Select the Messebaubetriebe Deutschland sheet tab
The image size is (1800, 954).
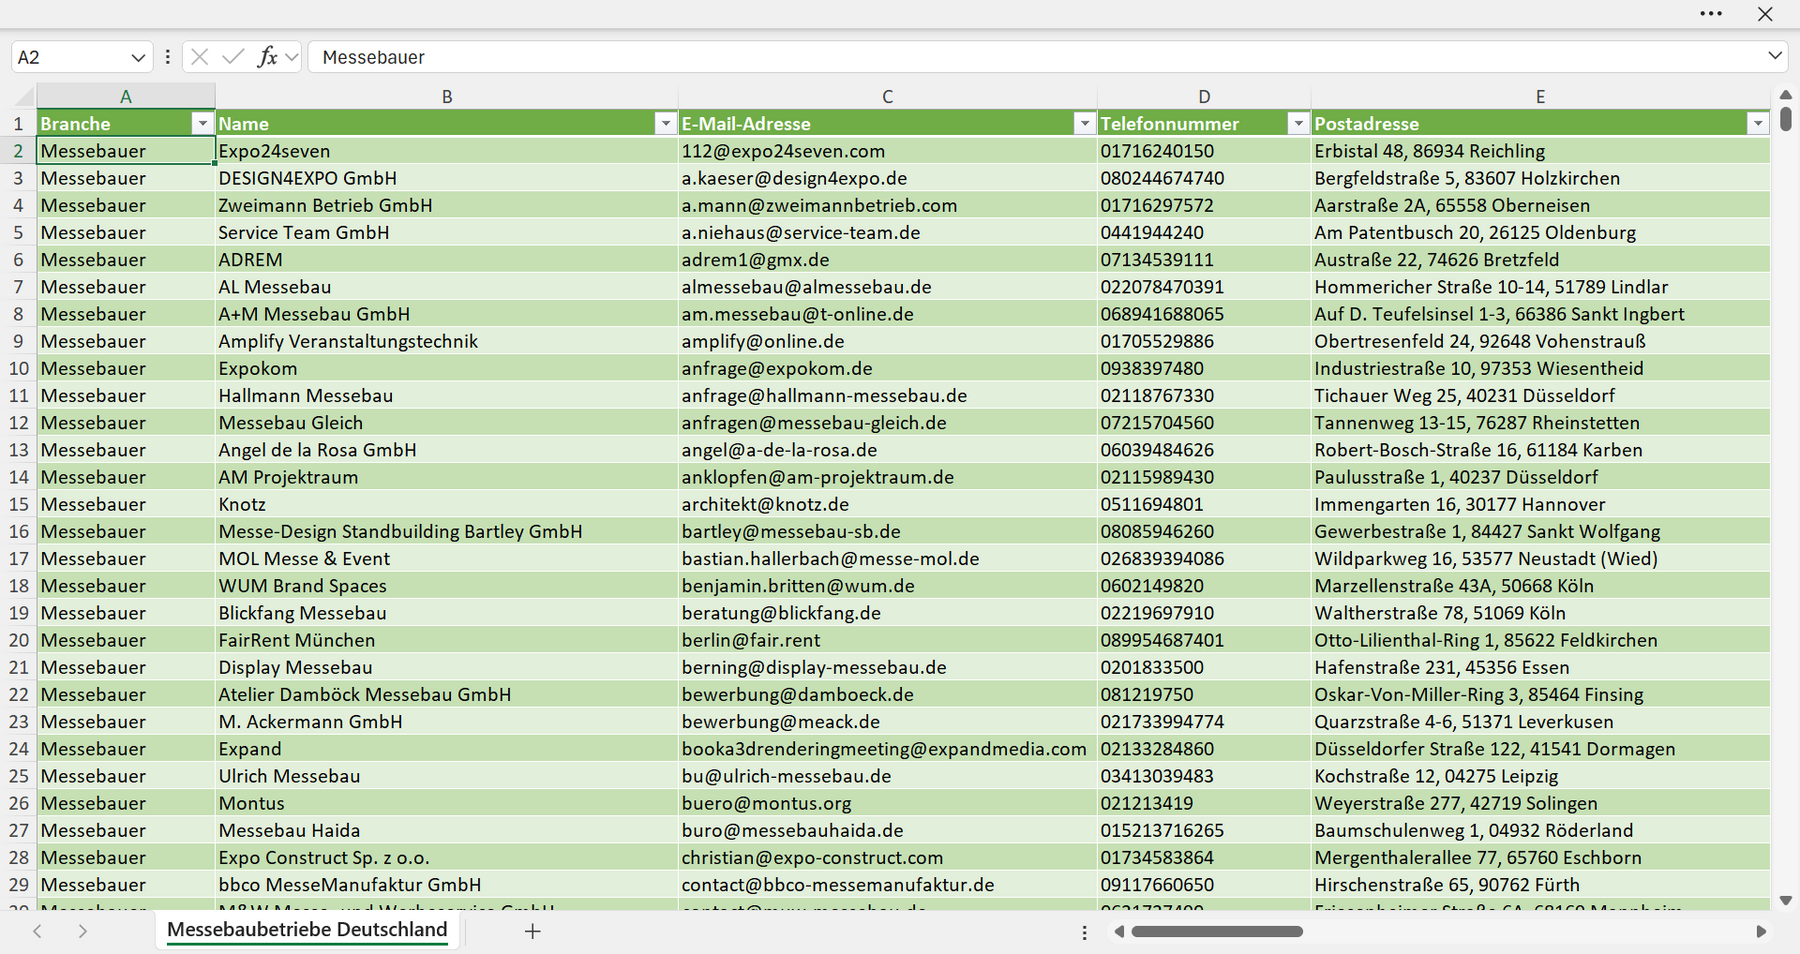307,930
